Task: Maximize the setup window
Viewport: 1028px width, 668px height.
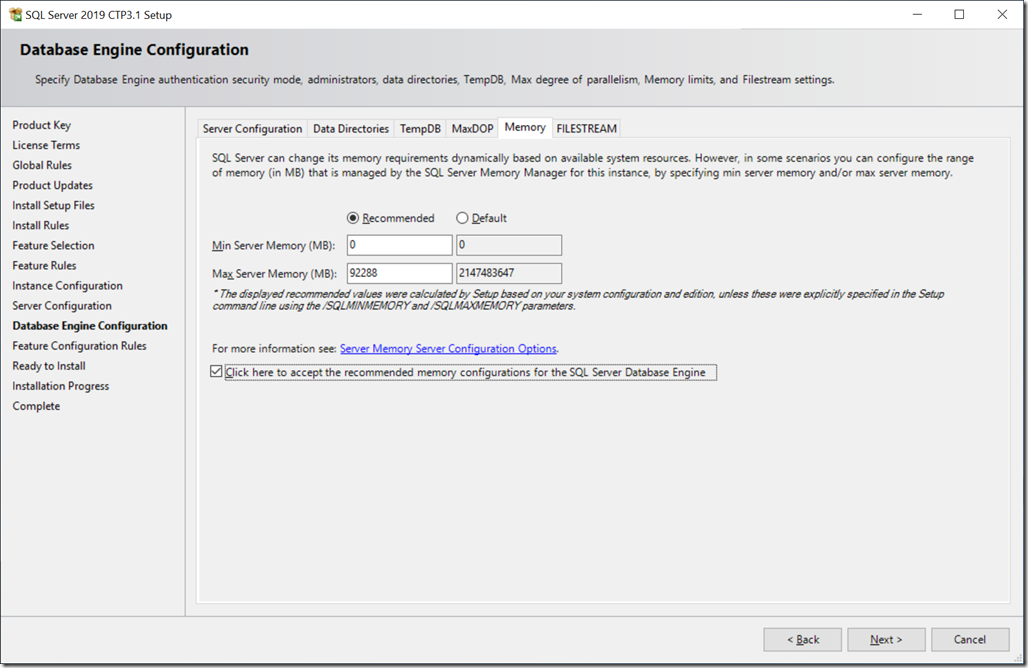Action: click(x=959, y=14)
